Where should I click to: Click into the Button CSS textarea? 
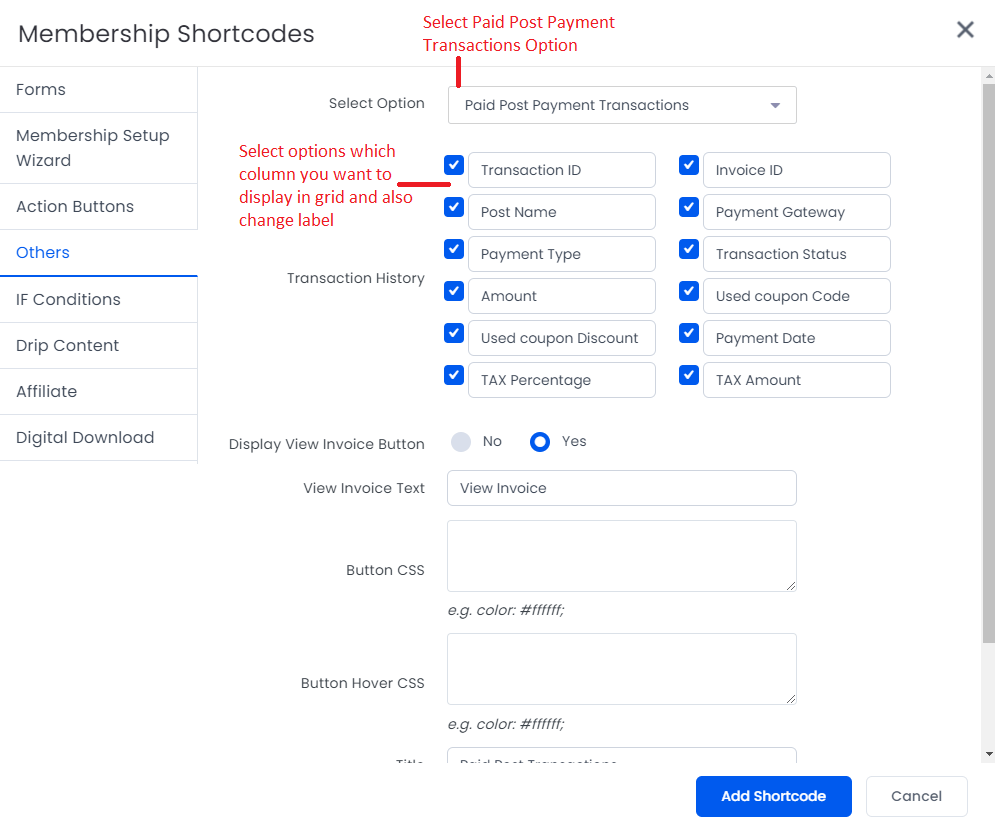click(621, 556)
